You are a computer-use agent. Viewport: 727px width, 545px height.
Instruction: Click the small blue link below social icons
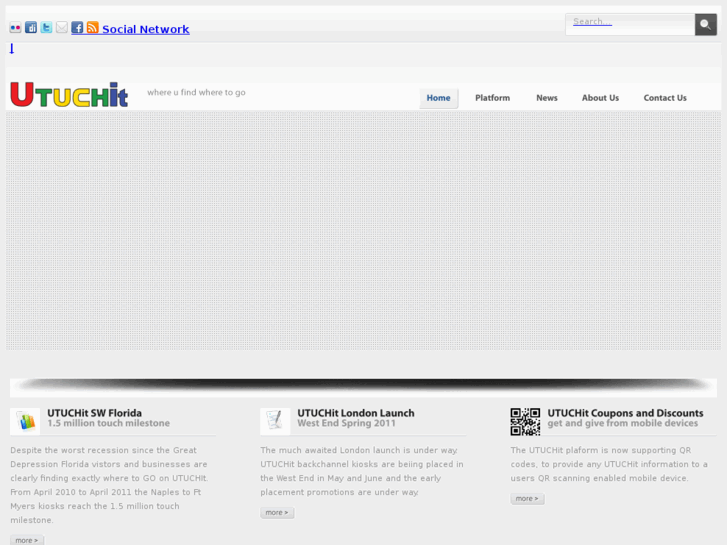(12, 49)
